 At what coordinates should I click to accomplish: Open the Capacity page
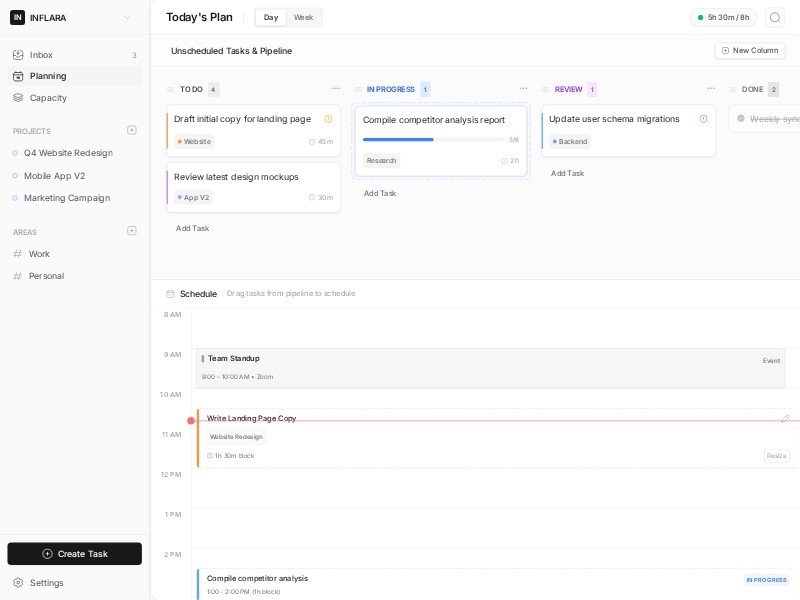coord(48,98)
